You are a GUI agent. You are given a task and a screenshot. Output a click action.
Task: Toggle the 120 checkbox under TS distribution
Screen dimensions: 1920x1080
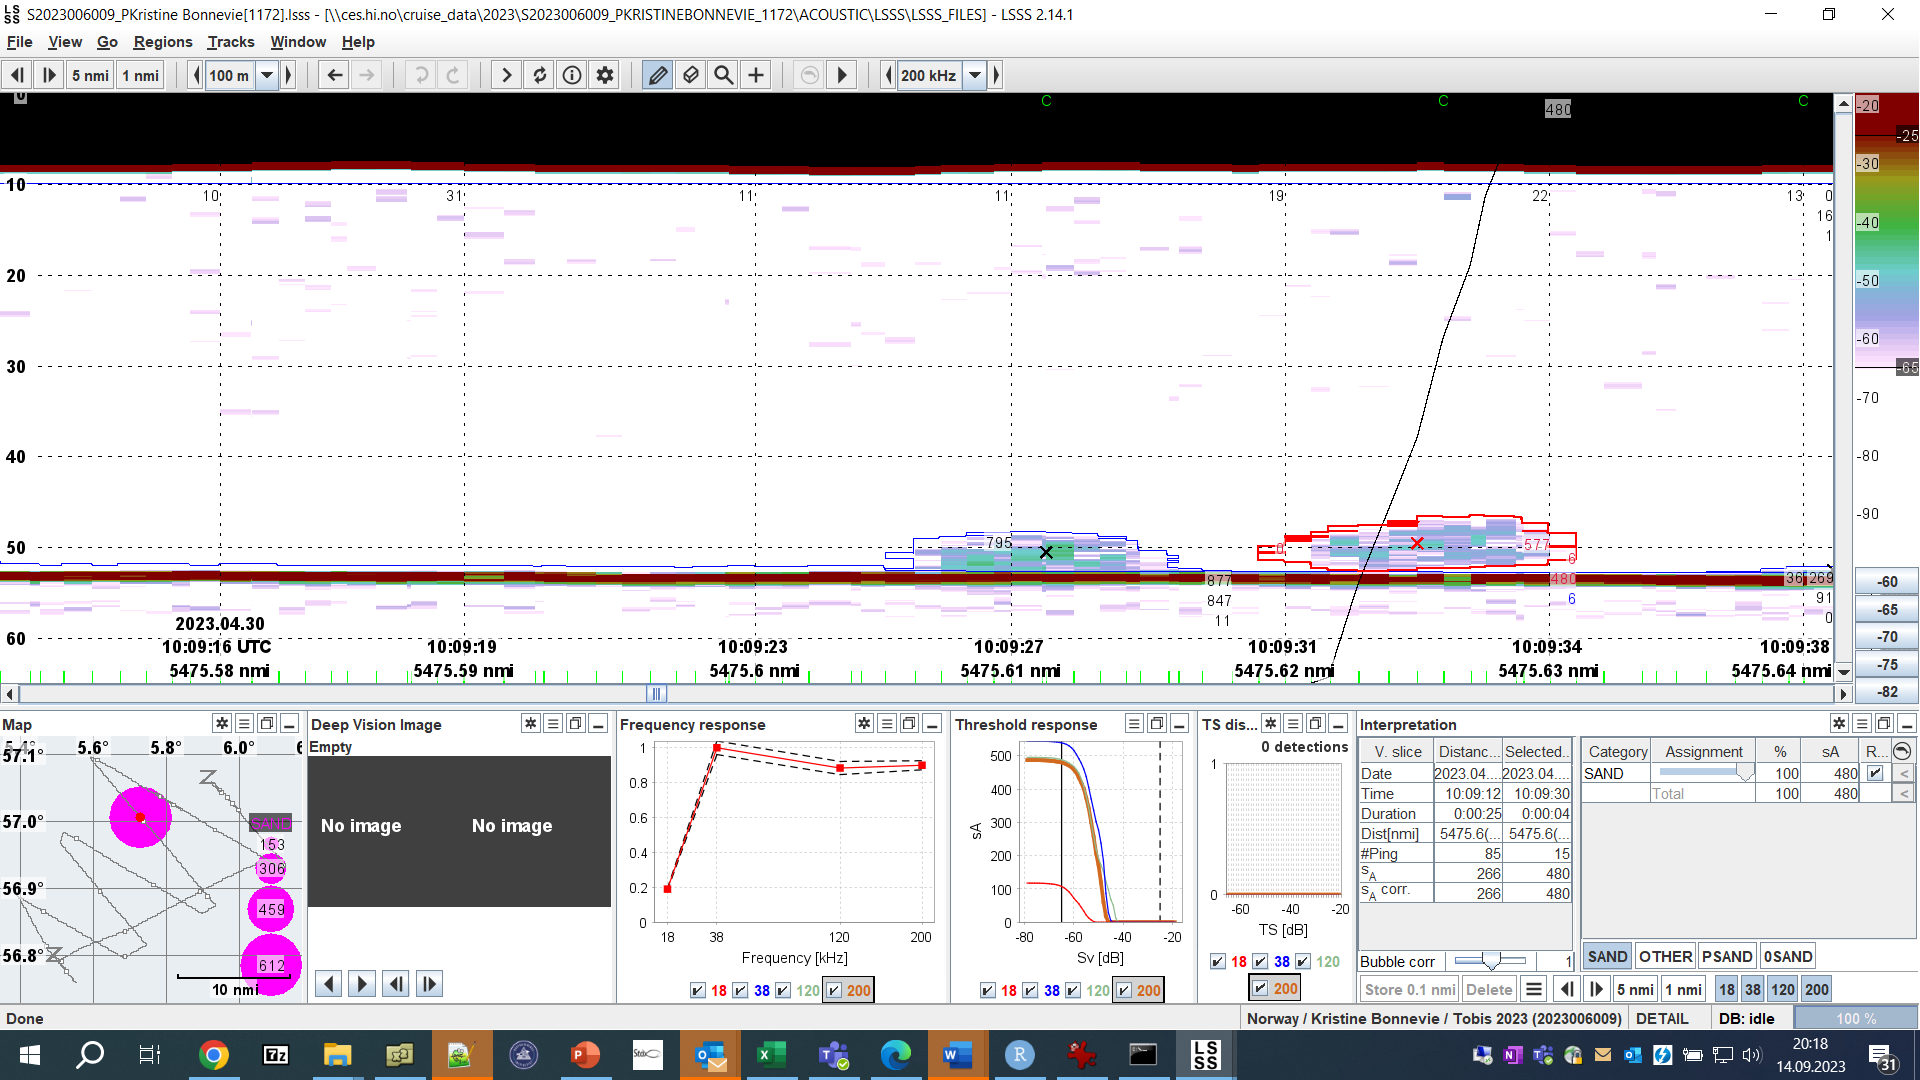[x=1303, y=961]
